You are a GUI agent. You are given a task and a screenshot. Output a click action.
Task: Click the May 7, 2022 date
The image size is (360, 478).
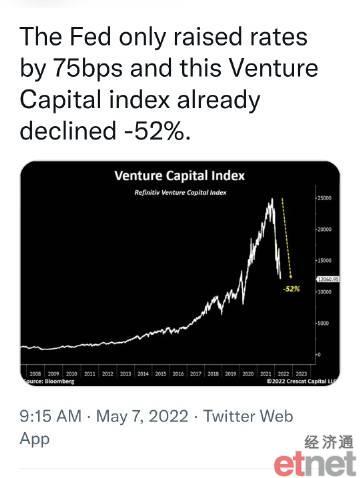point(142,416)
